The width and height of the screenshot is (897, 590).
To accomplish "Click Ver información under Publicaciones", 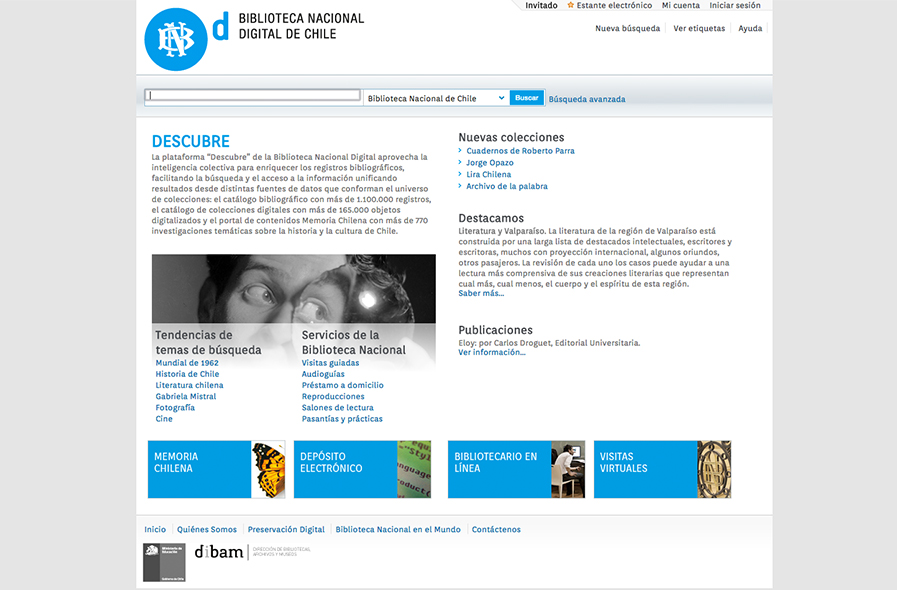I will coord(491,352).
